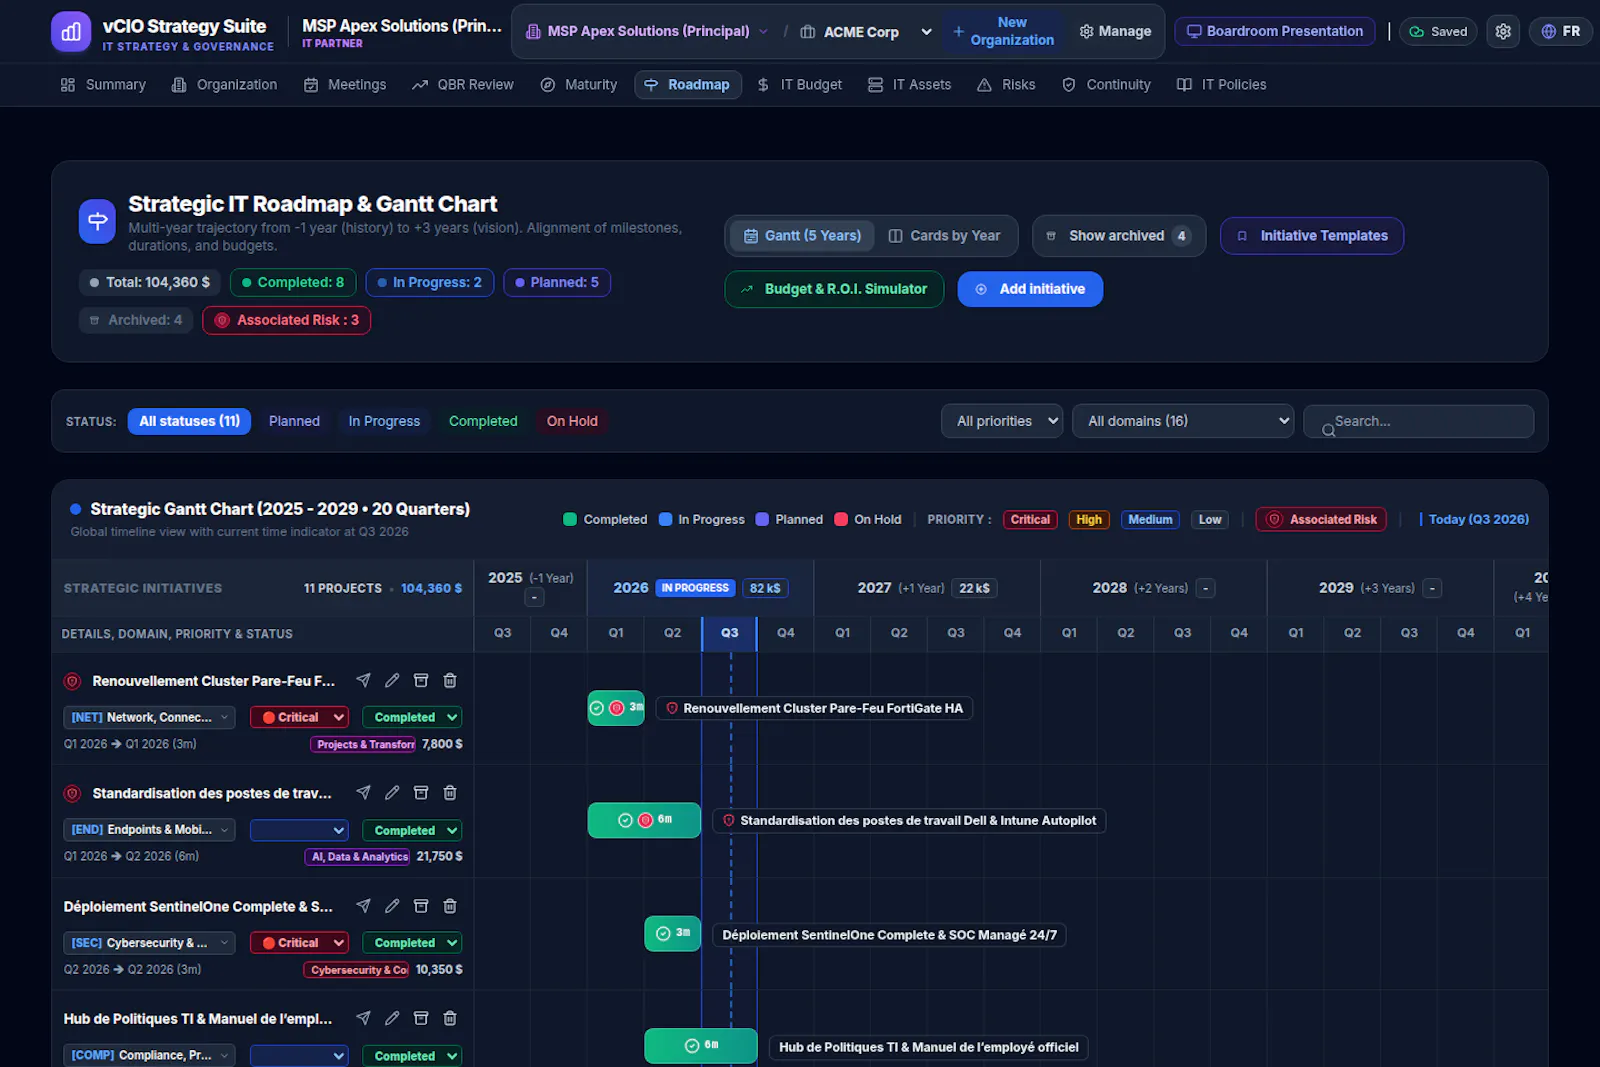Open Completed status dropdown for Déploiement SentinelOne
The height and width of the screenshot is (1067, 1600).
(413, 943)
